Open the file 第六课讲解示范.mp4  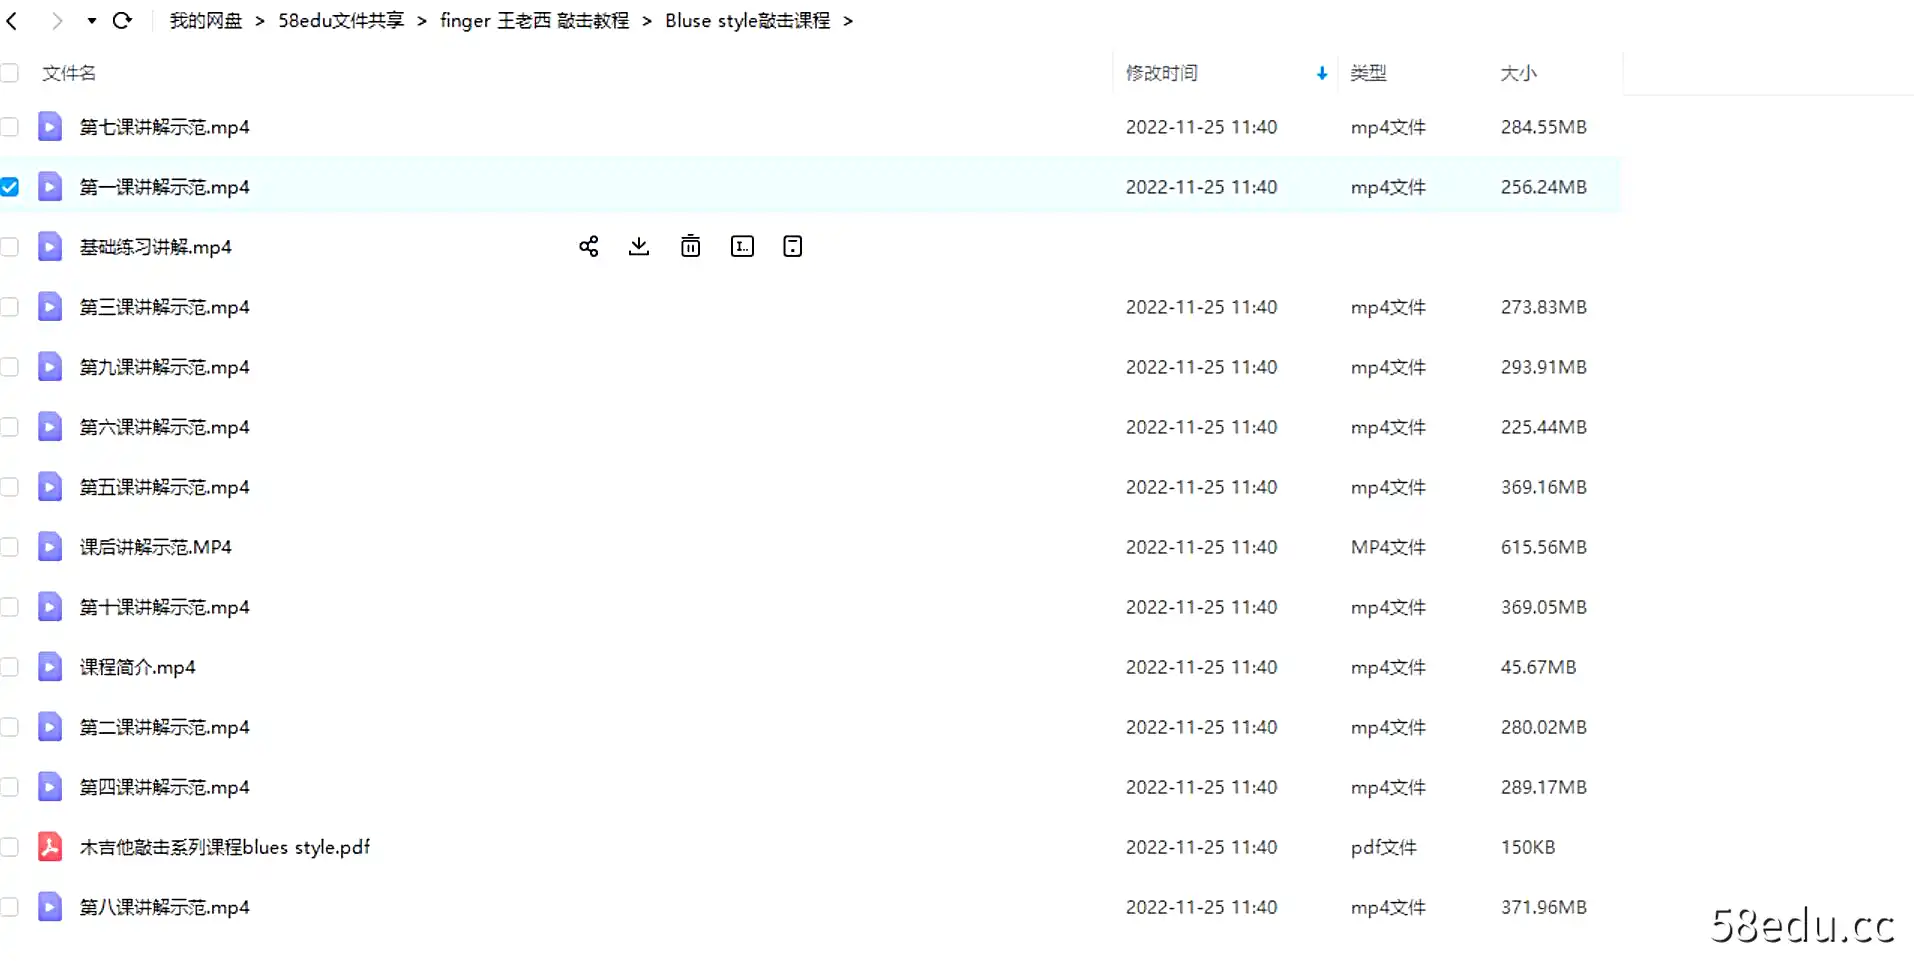[x=165, y=427]
